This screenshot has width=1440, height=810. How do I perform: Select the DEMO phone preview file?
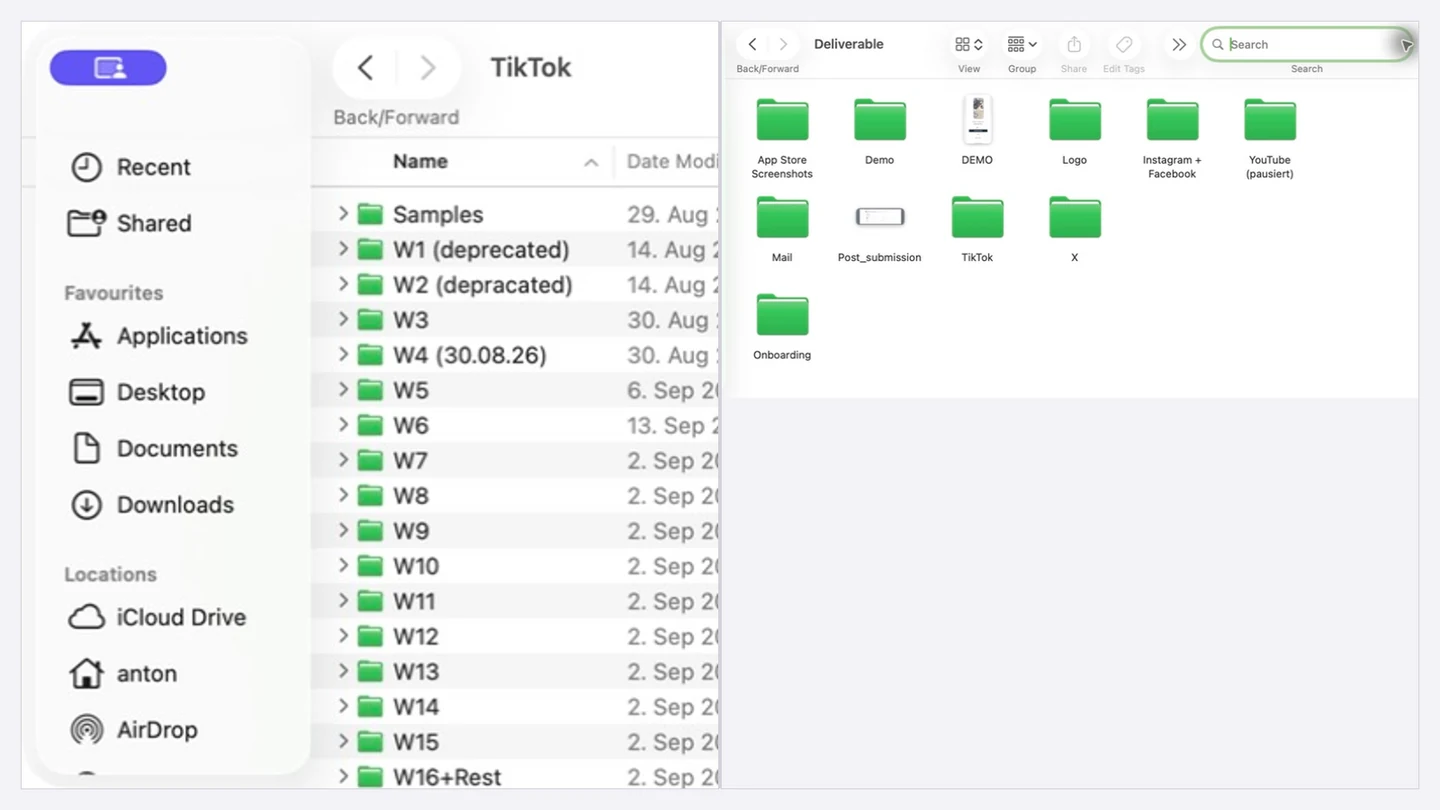point(977,131)
